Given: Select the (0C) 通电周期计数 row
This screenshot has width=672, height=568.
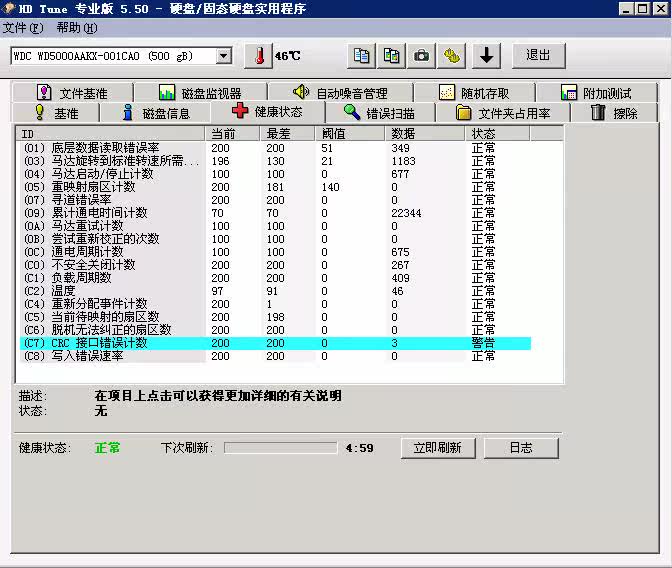Looking at the screenshot, I should click(x=276, y=252).
